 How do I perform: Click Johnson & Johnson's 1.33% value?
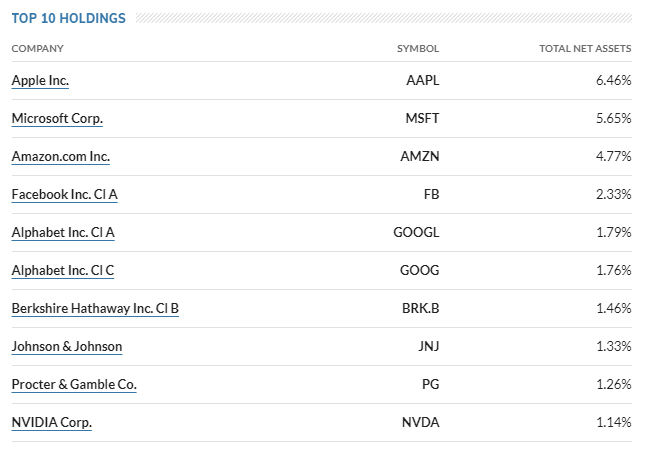(x=614, y=346)
